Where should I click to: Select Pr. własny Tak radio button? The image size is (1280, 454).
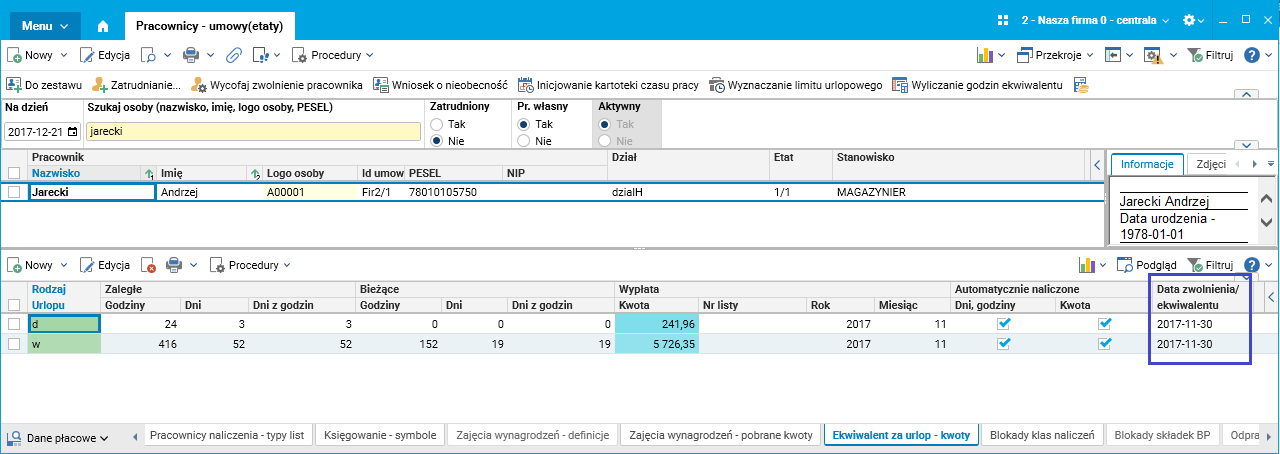[x=523, y=124]
